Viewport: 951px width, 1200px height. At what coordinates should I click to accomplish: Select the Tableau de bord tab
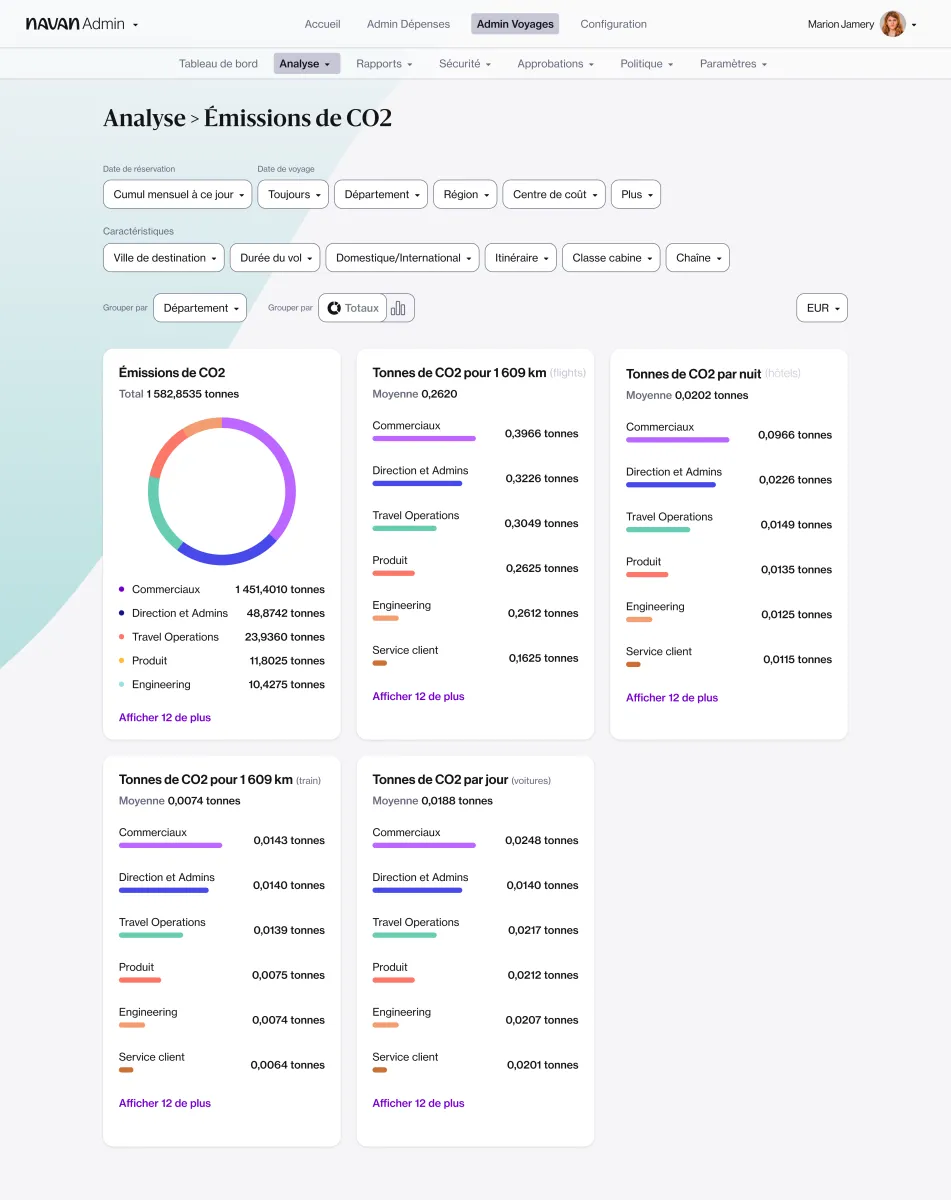218,63
